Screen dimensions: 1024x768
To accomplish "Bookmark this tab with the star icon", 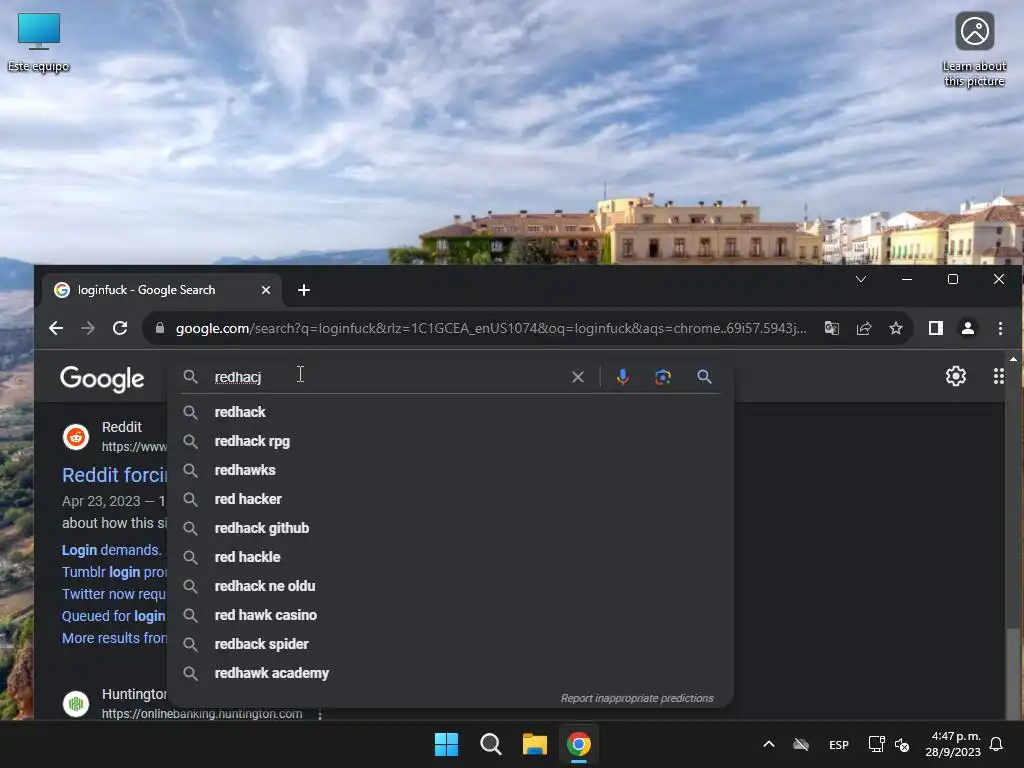I will click(896, 328).
